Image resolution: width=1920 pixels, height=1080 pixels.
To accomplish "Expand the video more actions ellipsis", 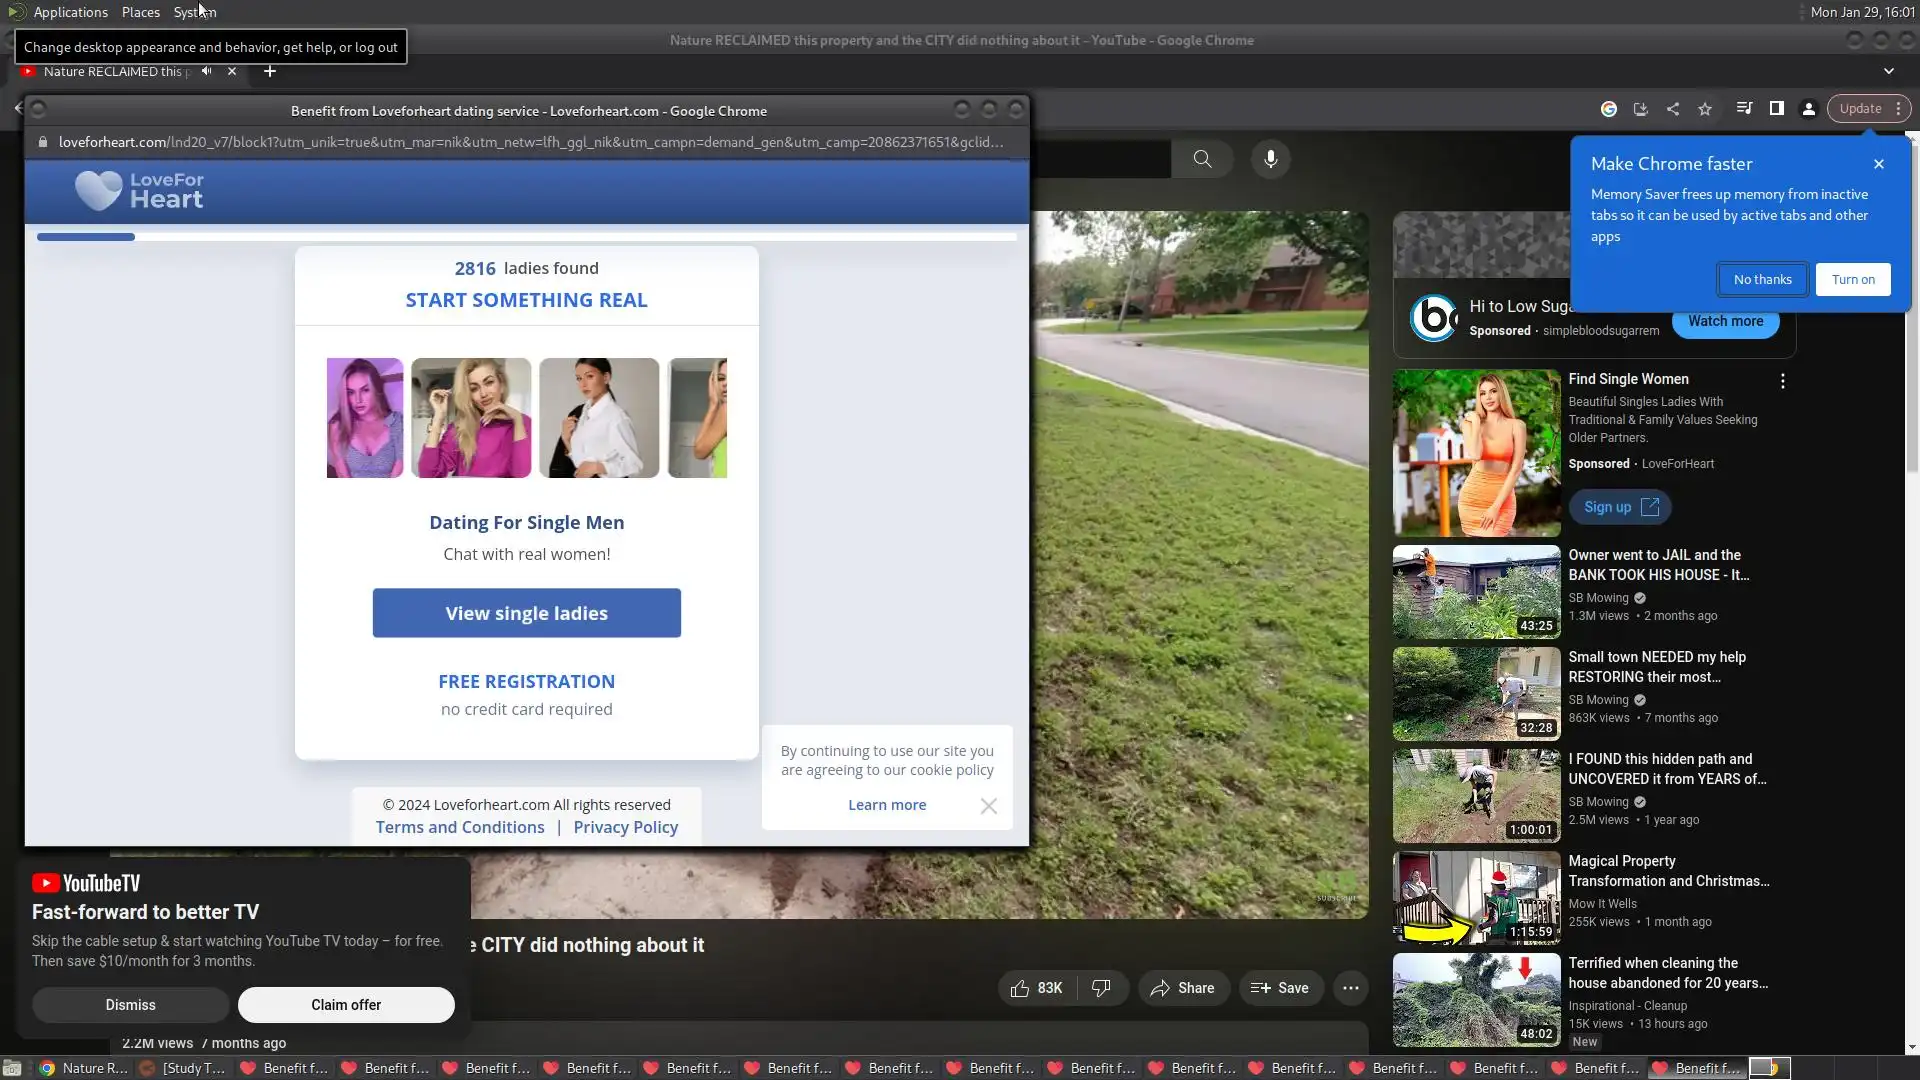I will 1350,988.
